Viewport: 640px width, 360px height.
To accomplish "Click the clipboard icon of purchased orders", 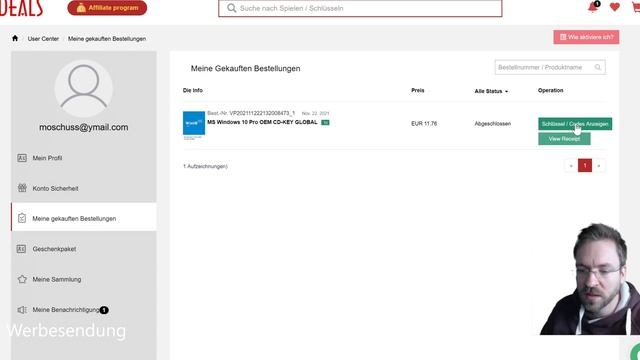I will coord(22,218).
